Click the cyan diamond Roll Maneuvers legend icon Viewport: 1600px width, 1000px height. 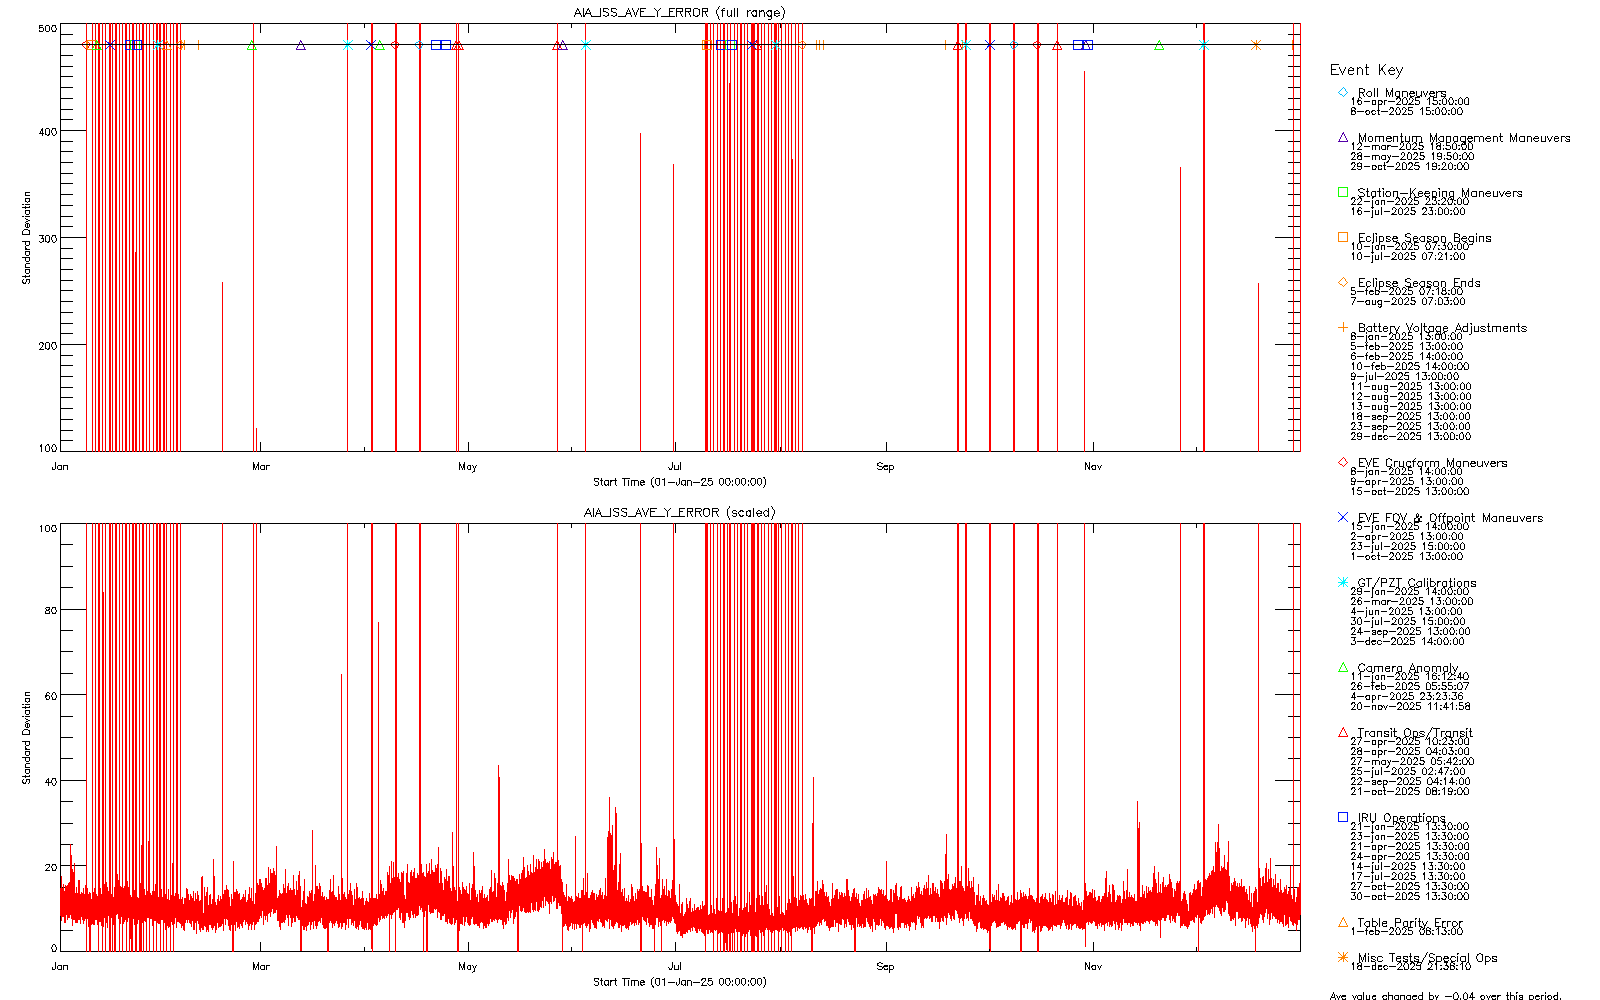click(1343, 92)
